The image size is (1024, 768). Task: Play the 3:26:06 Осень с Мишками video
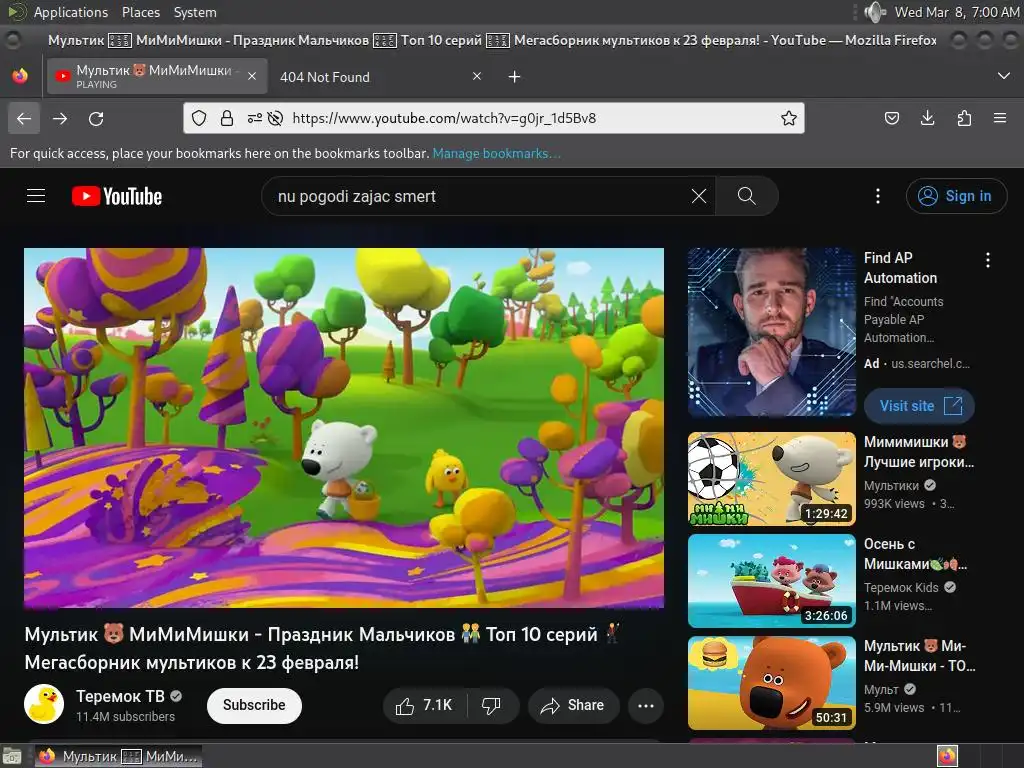[771, 581]
